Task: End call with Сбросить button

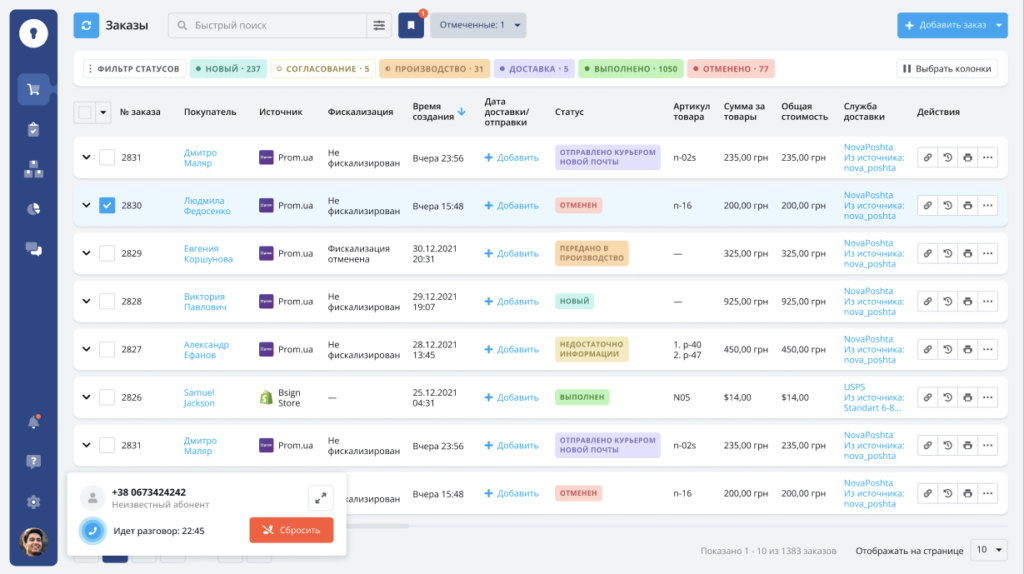Action: [291, 530]
